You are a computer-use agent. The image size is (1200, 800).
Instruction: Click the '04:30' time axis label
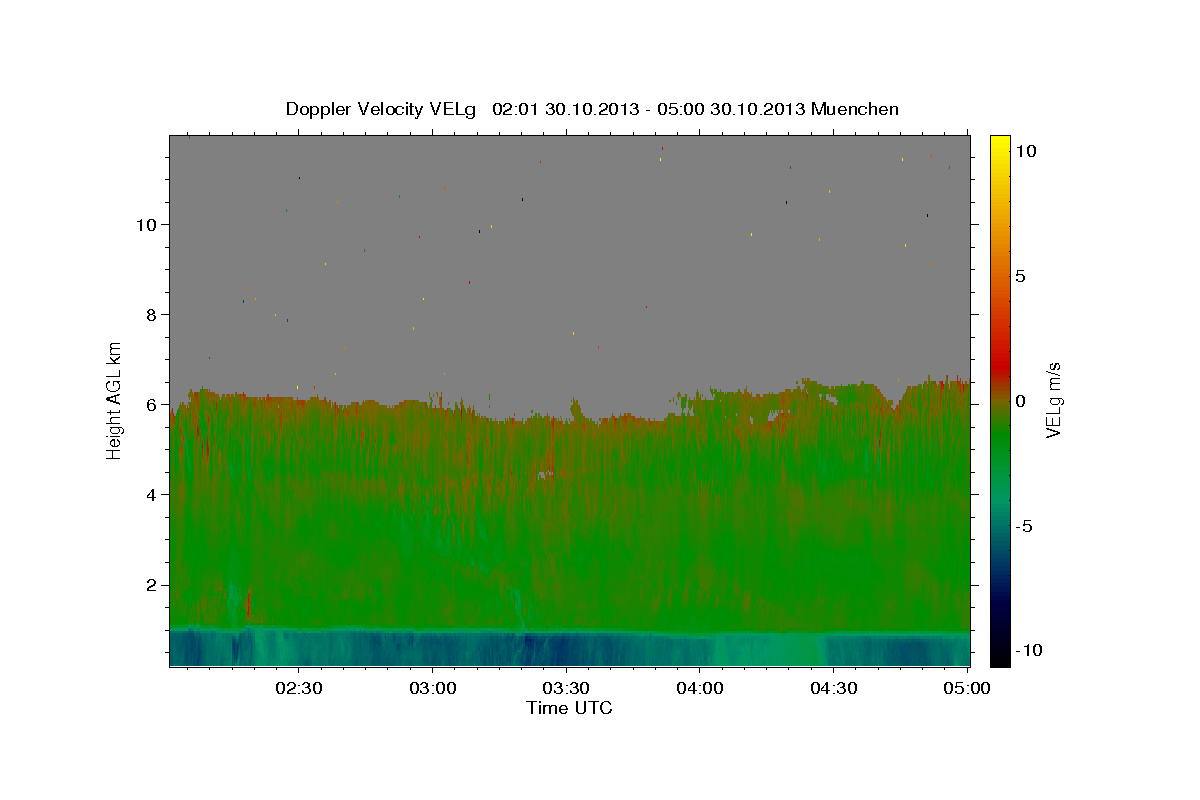pos(834,688)
